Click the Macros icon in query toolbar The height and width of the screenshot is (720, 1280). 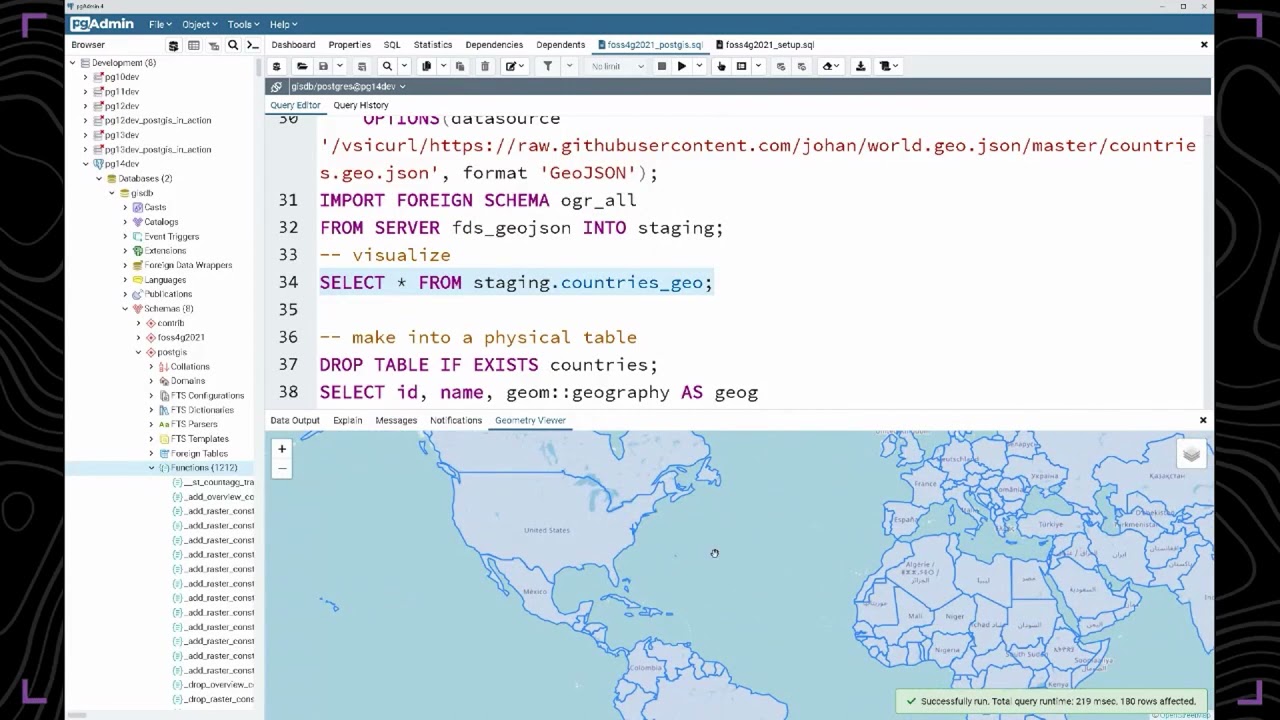[x=884, y=66]
